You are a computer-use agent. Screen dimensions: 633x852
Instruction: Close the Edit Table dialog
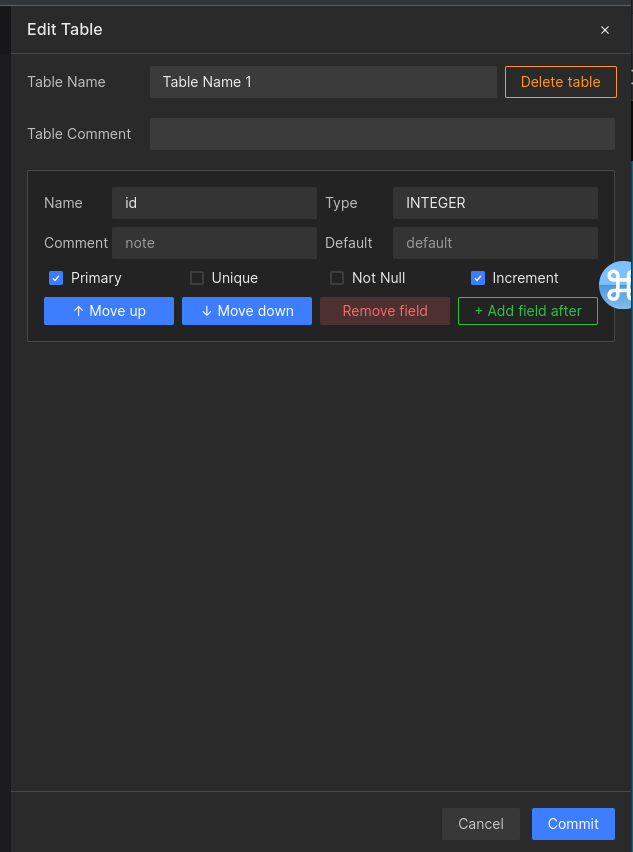604,30
